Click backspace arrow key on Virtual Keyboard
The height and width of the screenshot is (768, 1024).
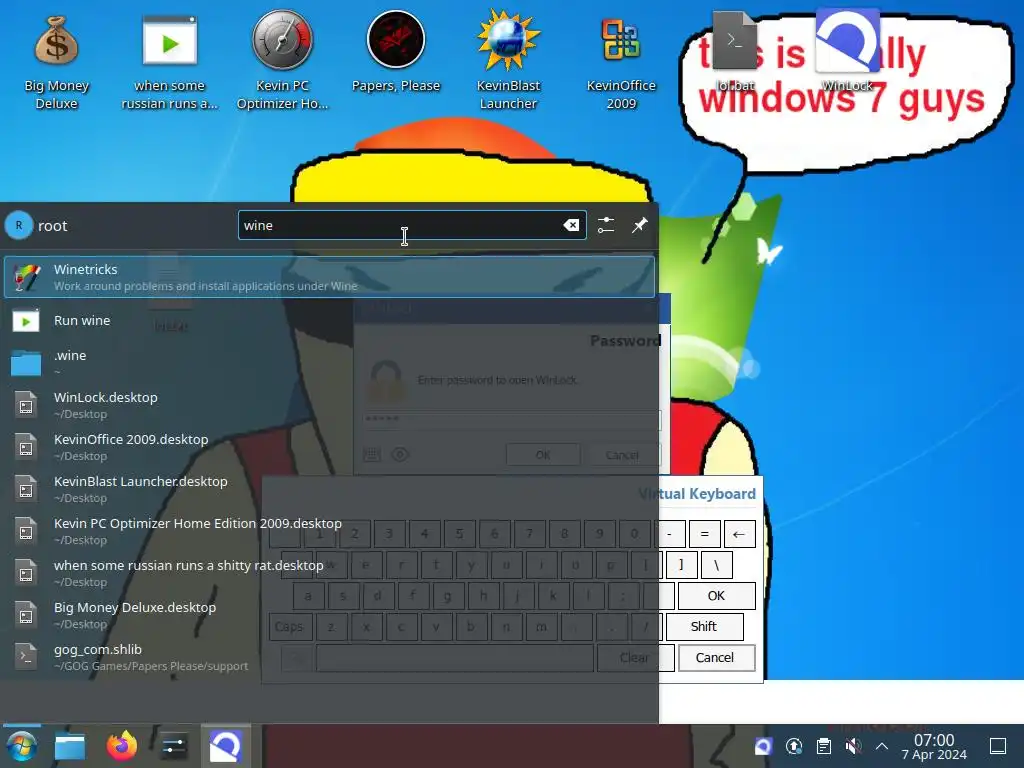coord(739,534)
